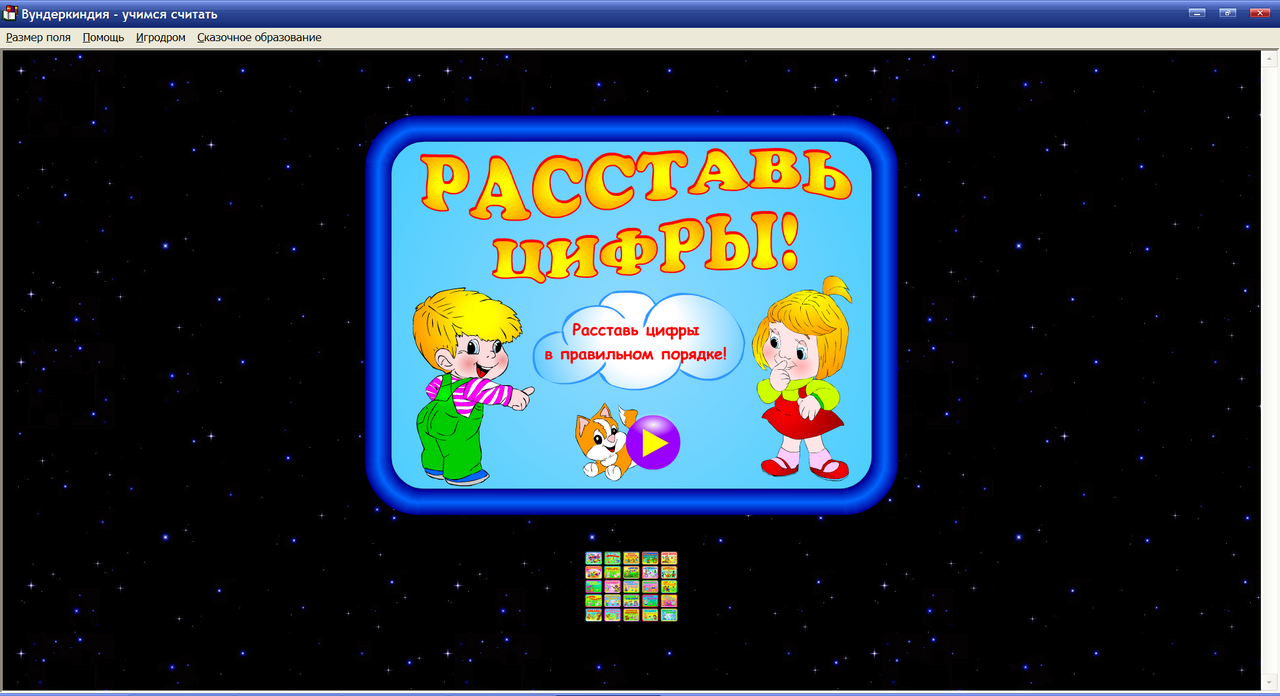Open the Игродром menu
Viewport: 1280px width, 696px height.
162,37
